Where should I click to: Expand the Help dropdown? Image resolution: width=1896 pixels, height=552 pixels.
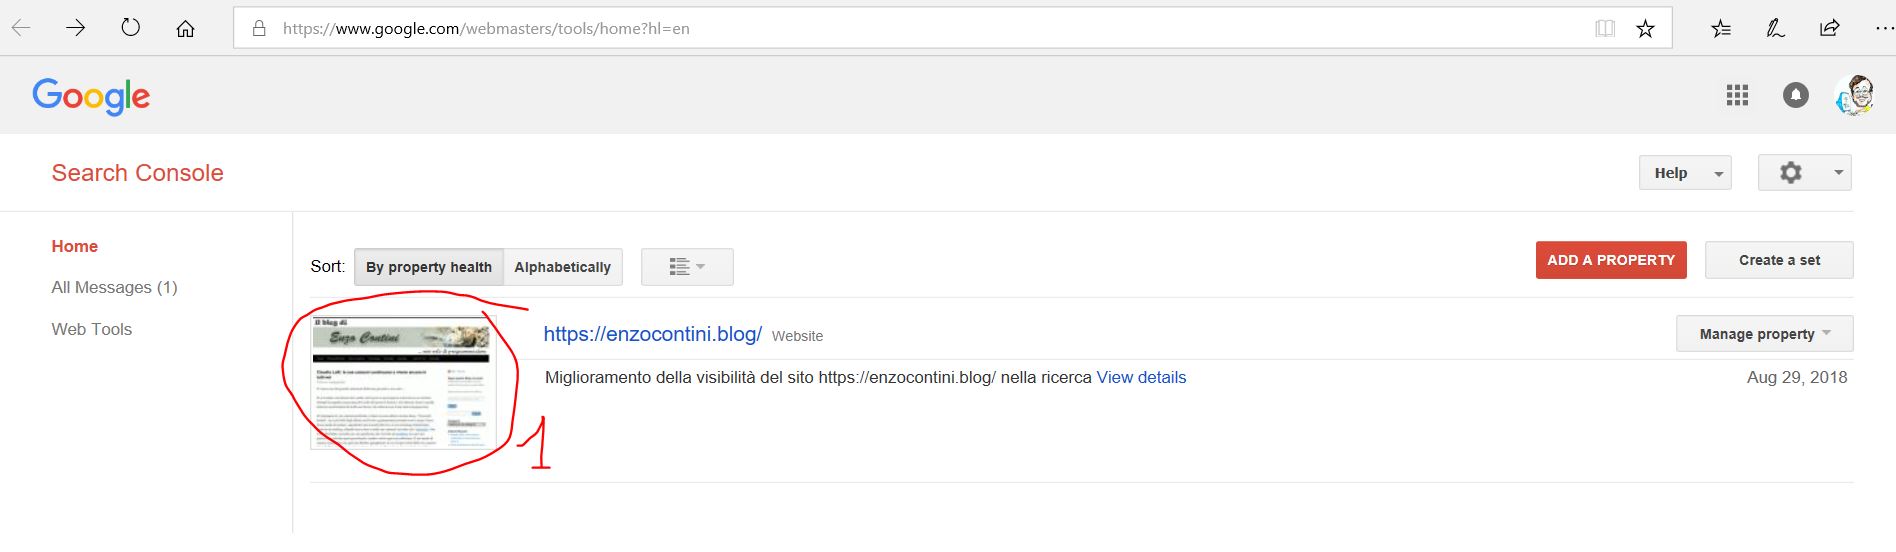click(1685, 173)
